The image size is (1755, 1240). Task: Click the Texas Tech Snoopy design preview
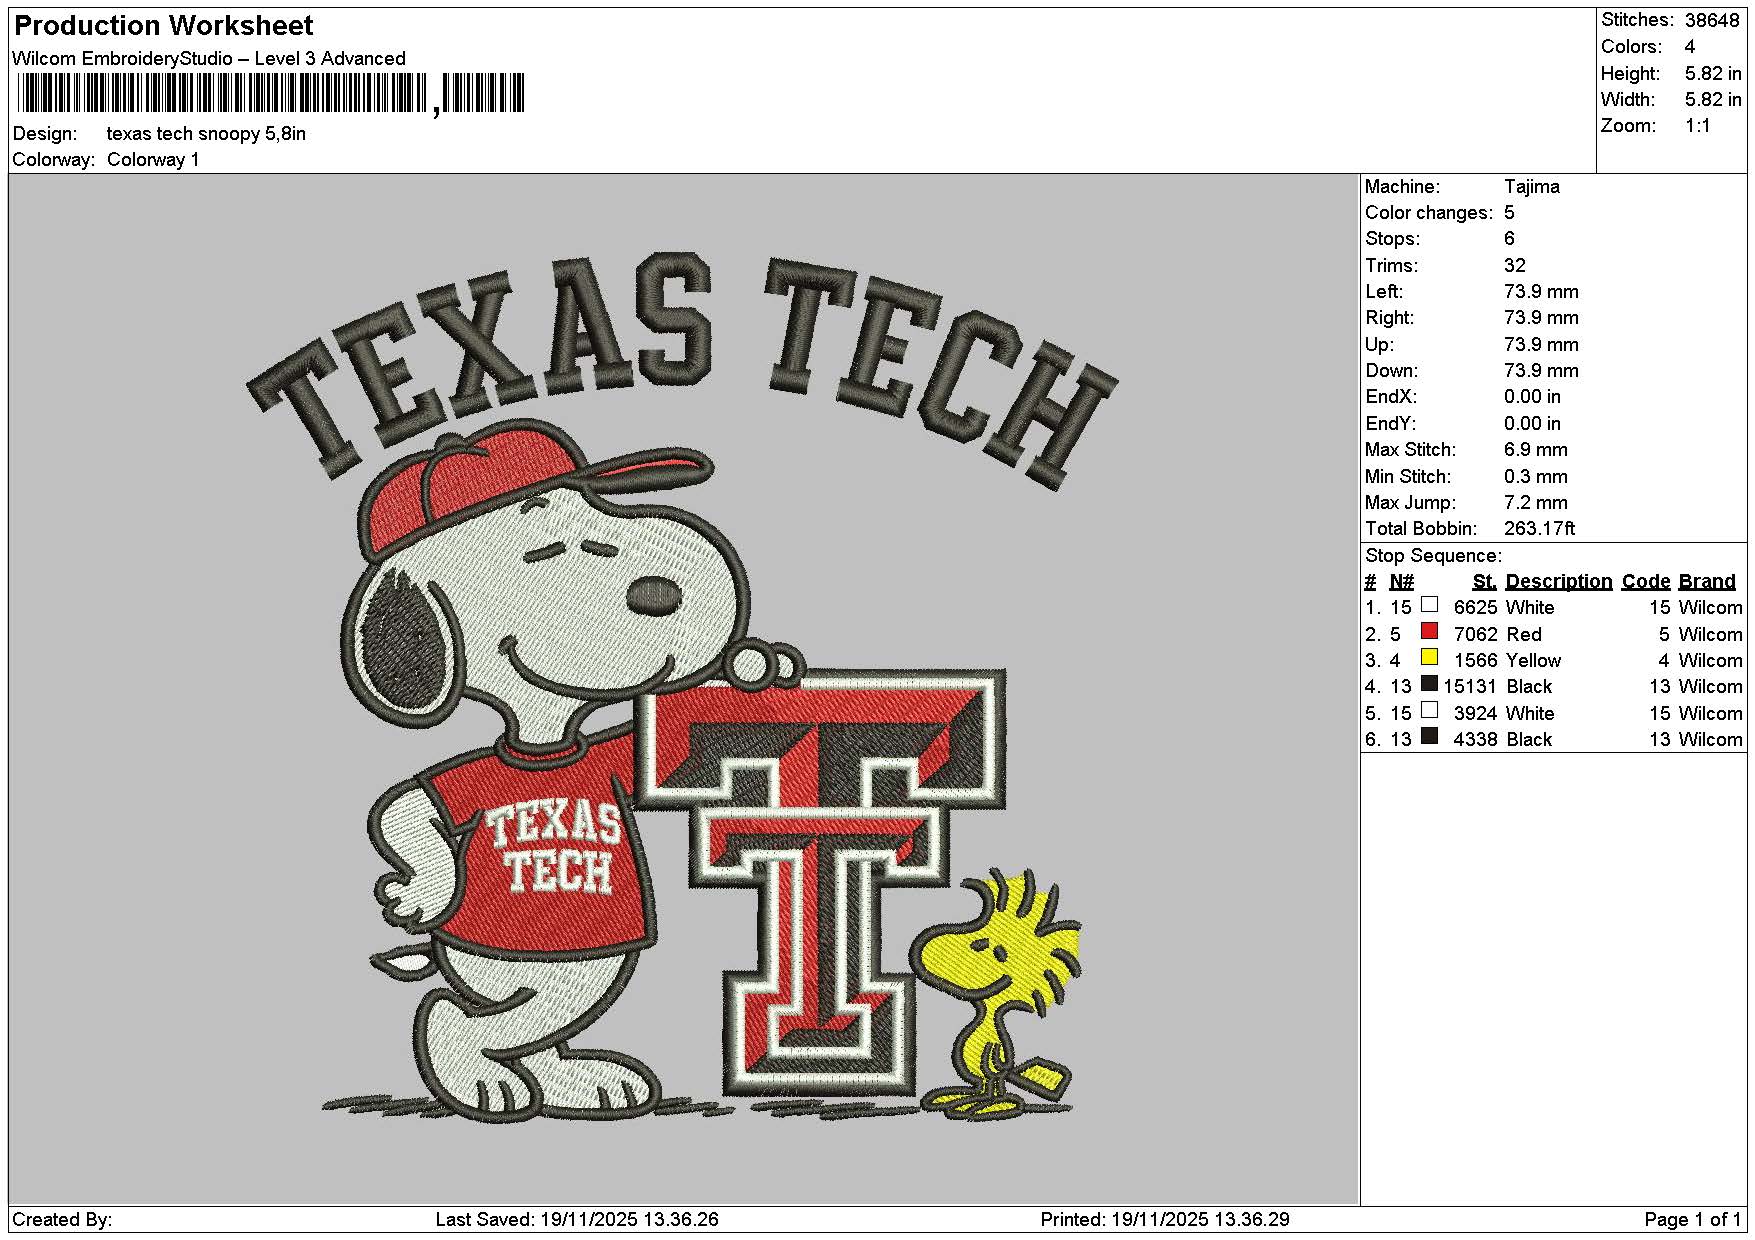point(684,688)
